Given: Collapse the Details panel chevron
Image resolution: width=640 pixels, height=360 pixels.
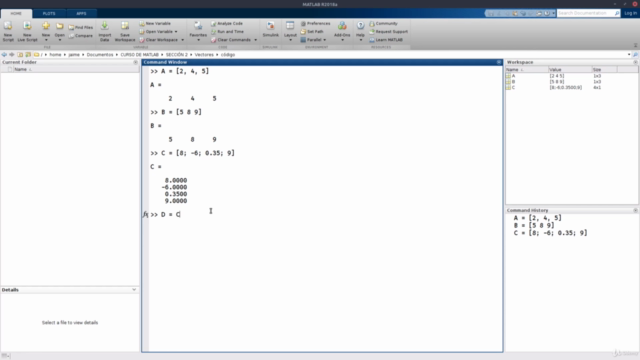Looking at the screenshot, I should tap(134, 289).
